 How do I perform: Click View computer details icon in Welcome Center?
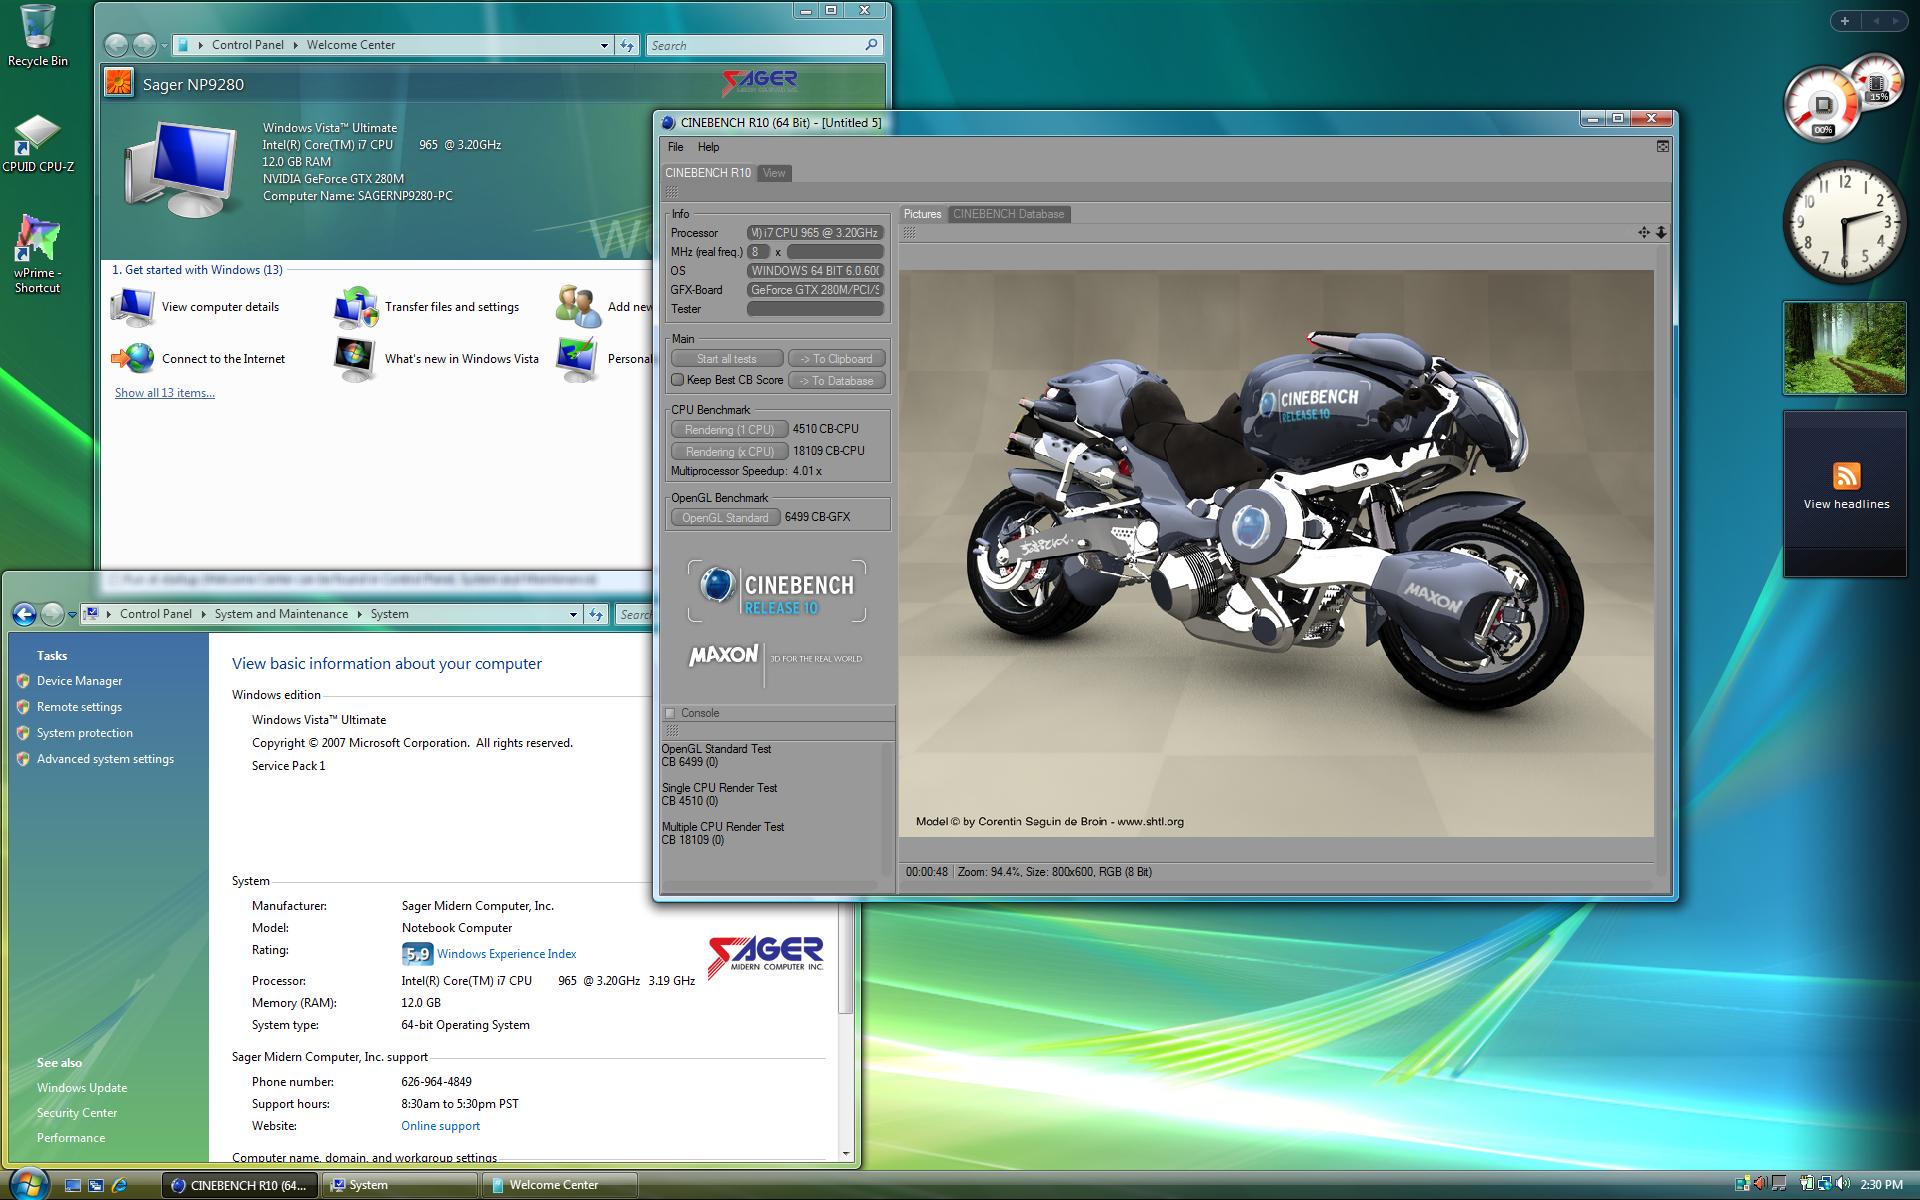(x=132, y=307)
